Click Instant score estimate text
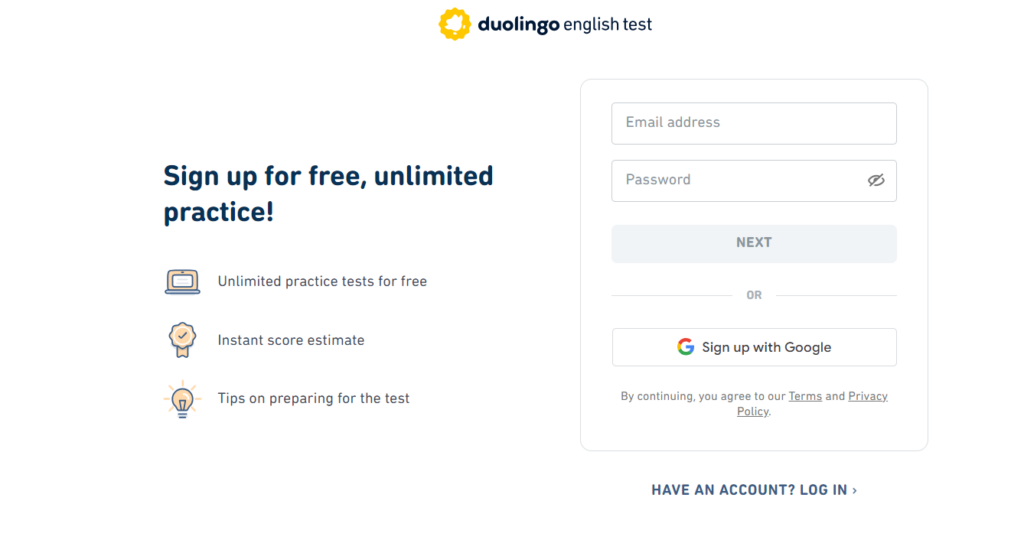The width and height of the screenshot is (1024, 556). (x=291, y=340)
